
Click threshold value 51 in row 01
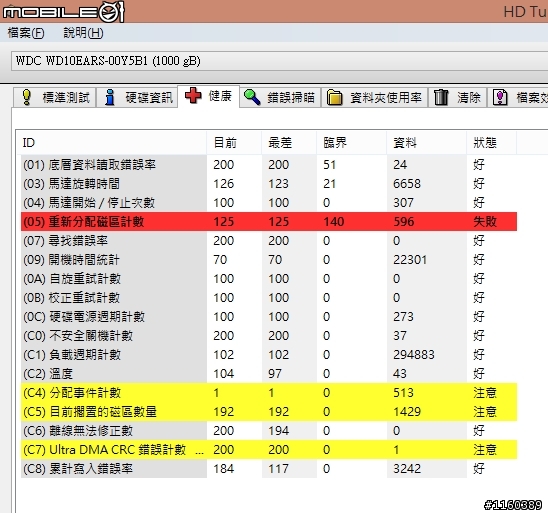click(330, 165)
